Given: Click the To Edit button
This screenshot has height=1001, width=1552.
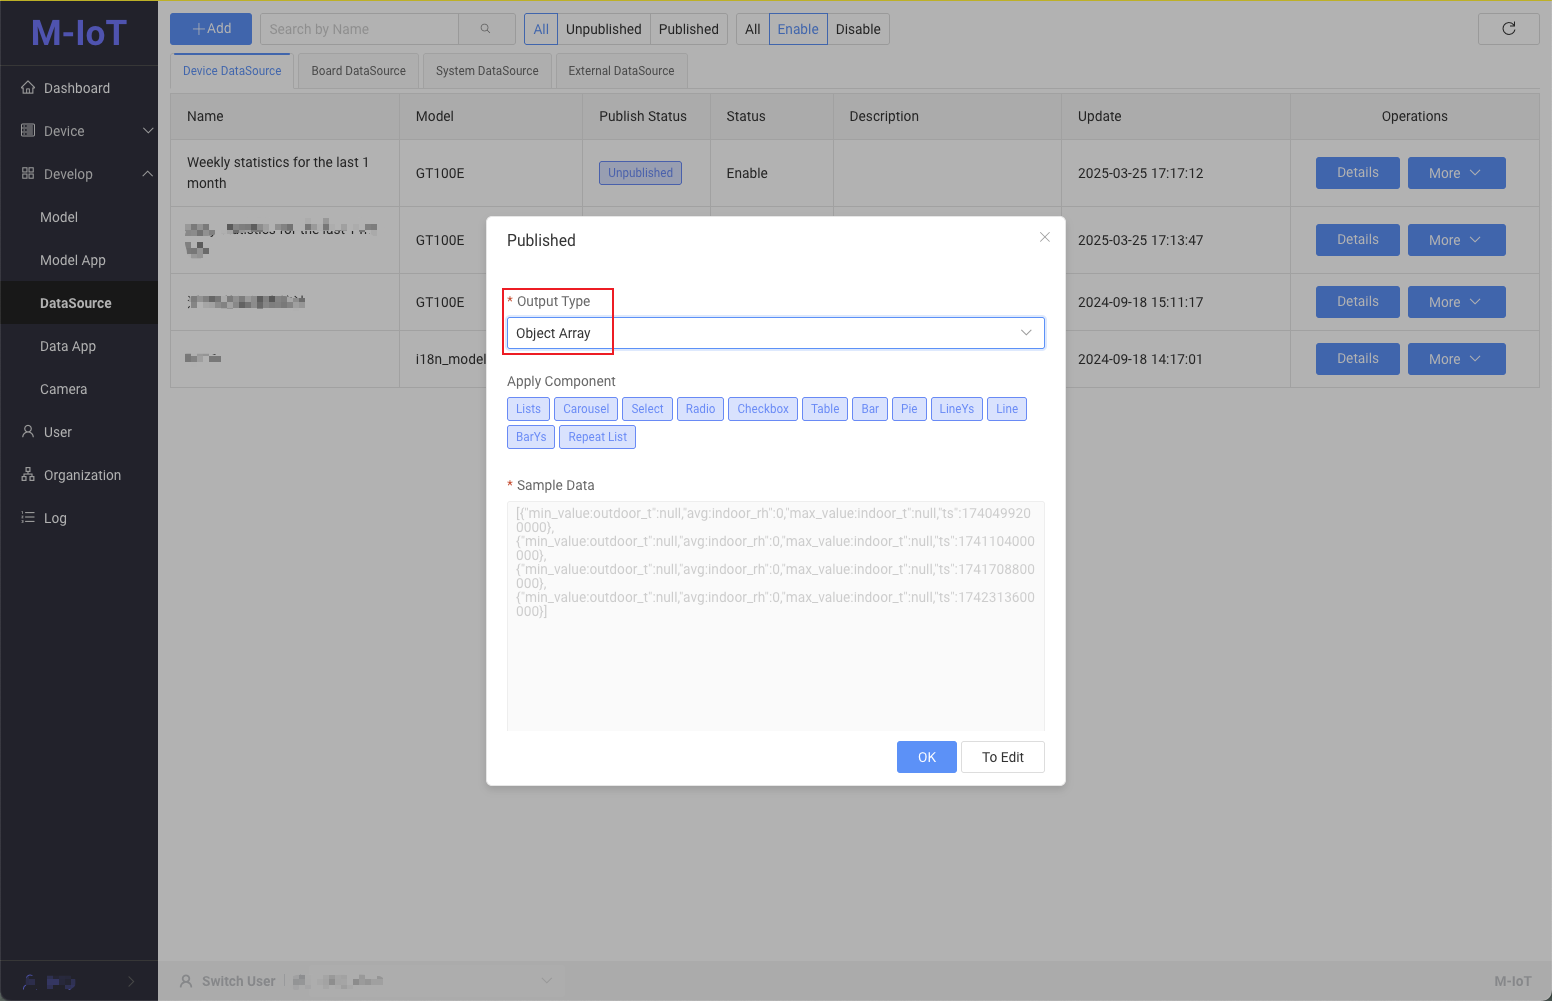Looking at the screenshot, I should tap(1002, 757).
